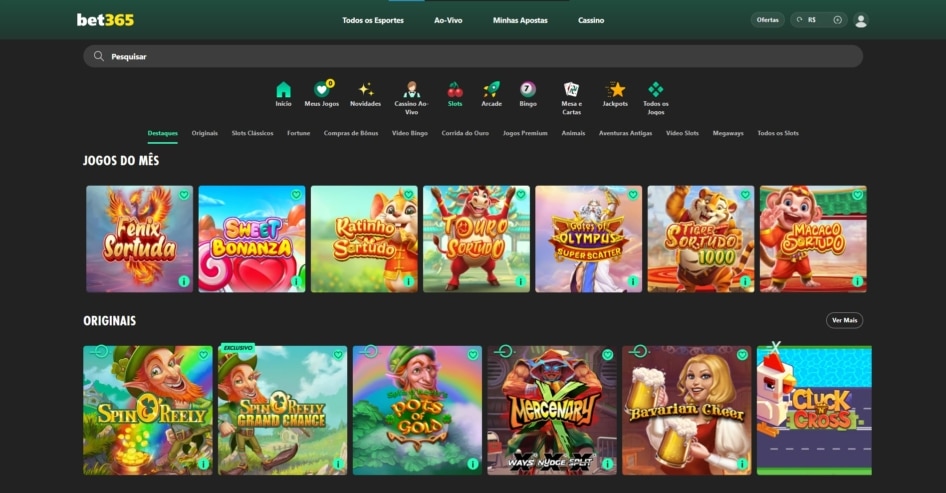
Task: Favorite the Touro Sortudo game
Action: click(521, 195)
